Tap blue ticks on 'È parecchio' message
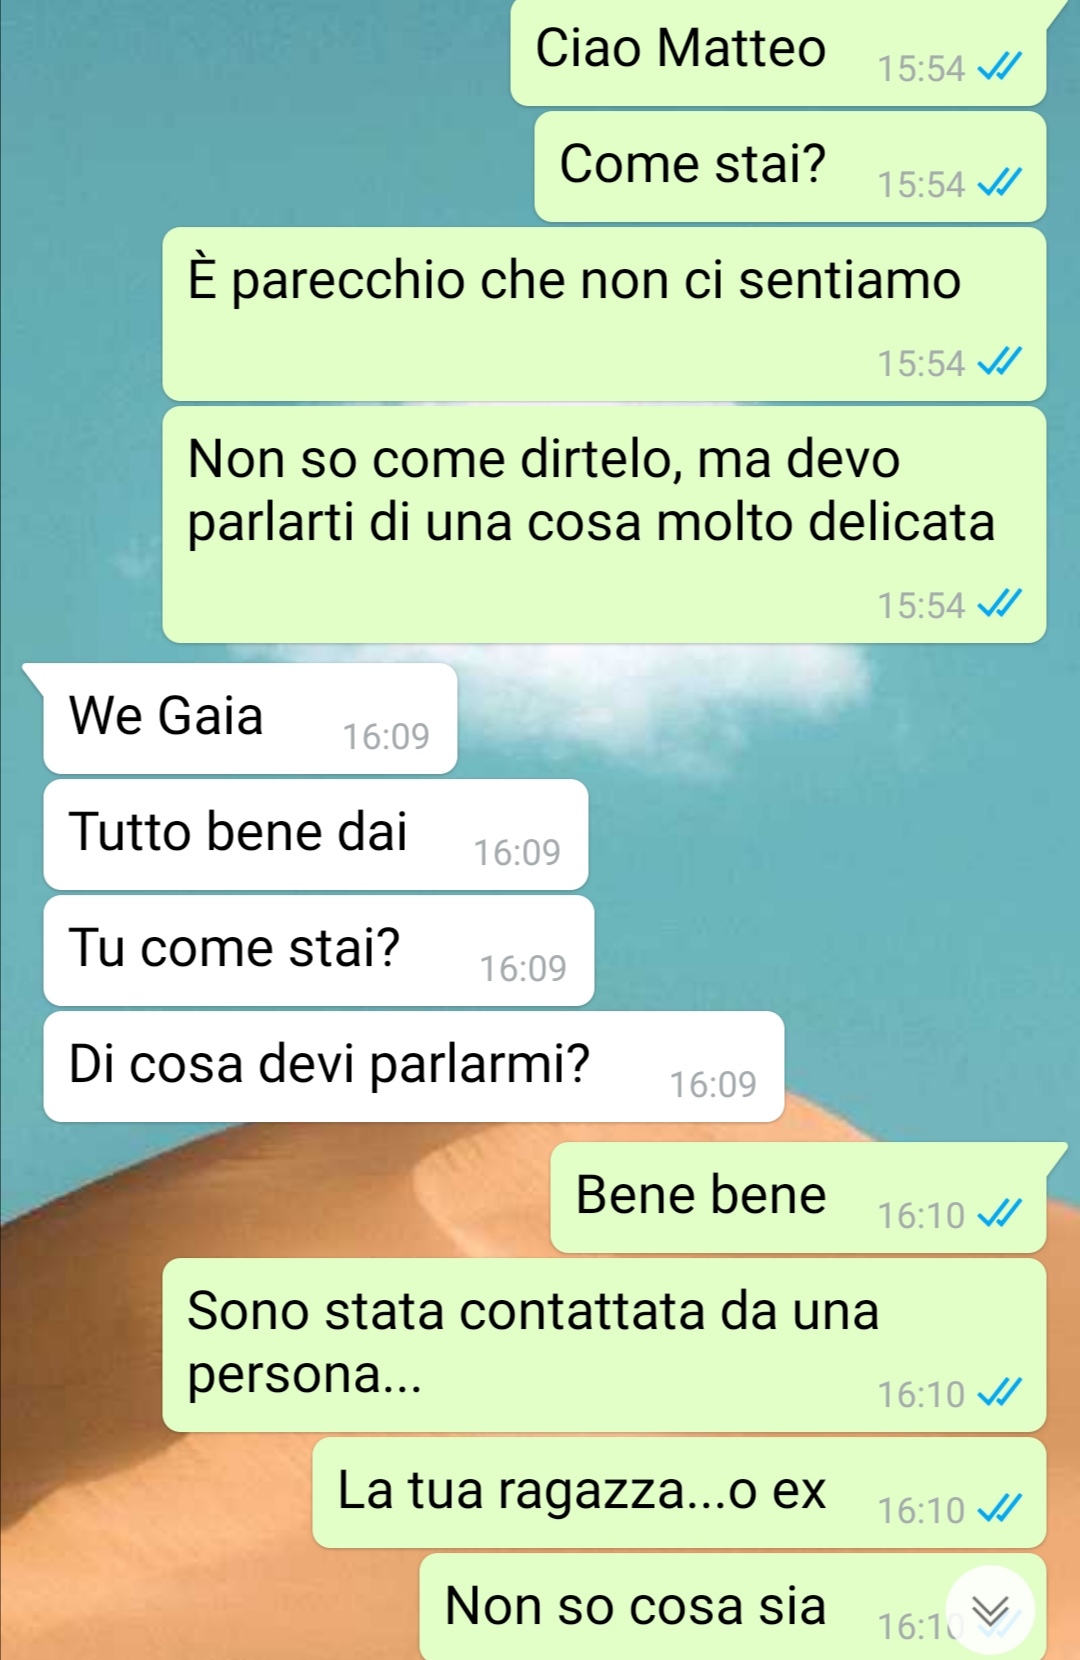The width and height of the screenshot is (1080, 1660). [x=999, y=363]
